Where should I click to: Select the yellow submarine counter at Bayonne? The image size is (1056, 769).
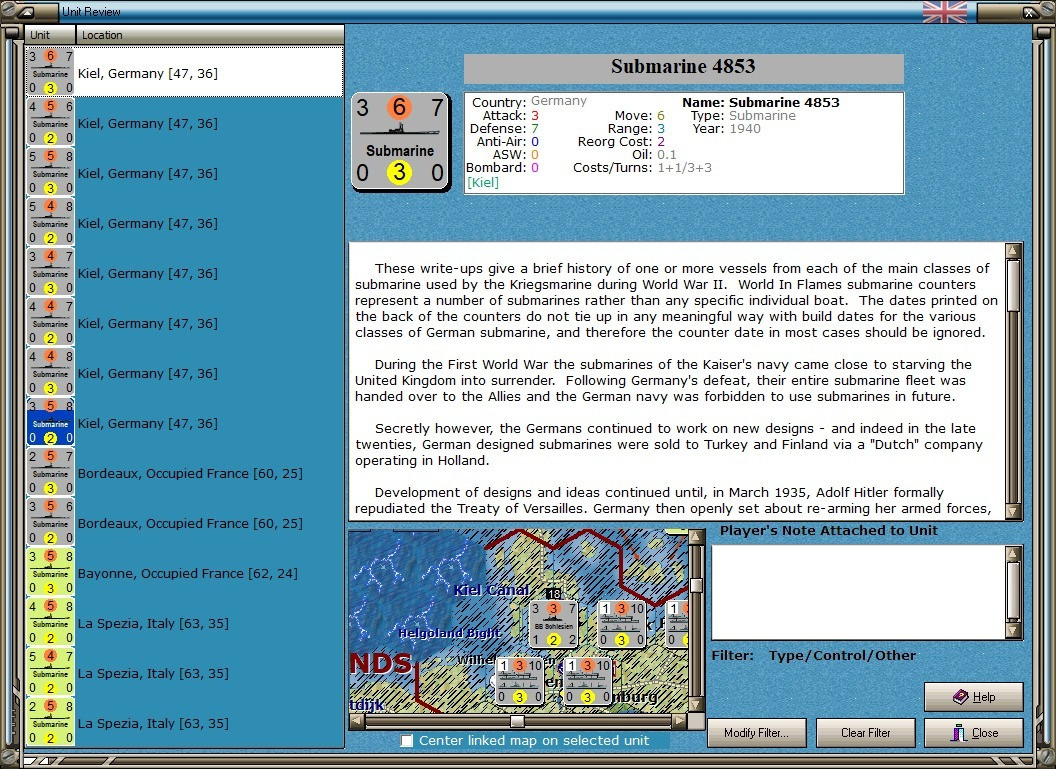[51, 572]
